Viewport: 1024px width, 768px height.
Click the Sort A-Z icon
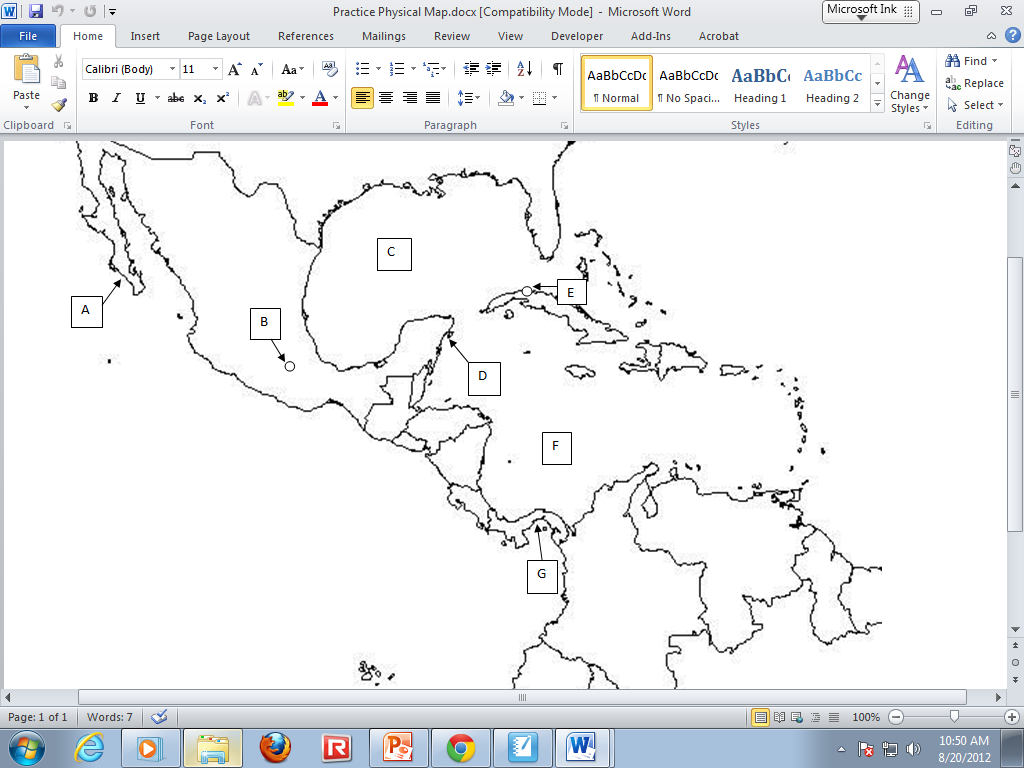524,69
